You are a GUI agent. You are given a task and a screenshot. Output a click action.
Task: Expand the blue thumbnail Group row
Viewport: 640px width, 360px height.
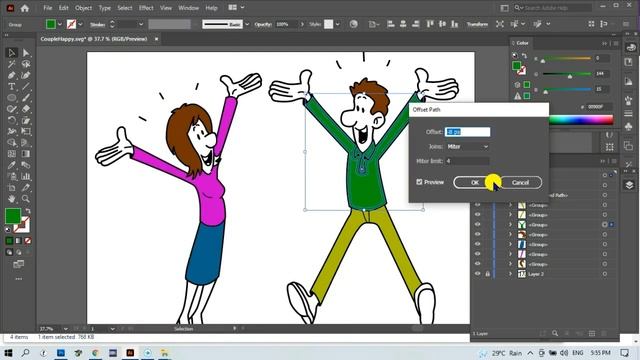510,244
